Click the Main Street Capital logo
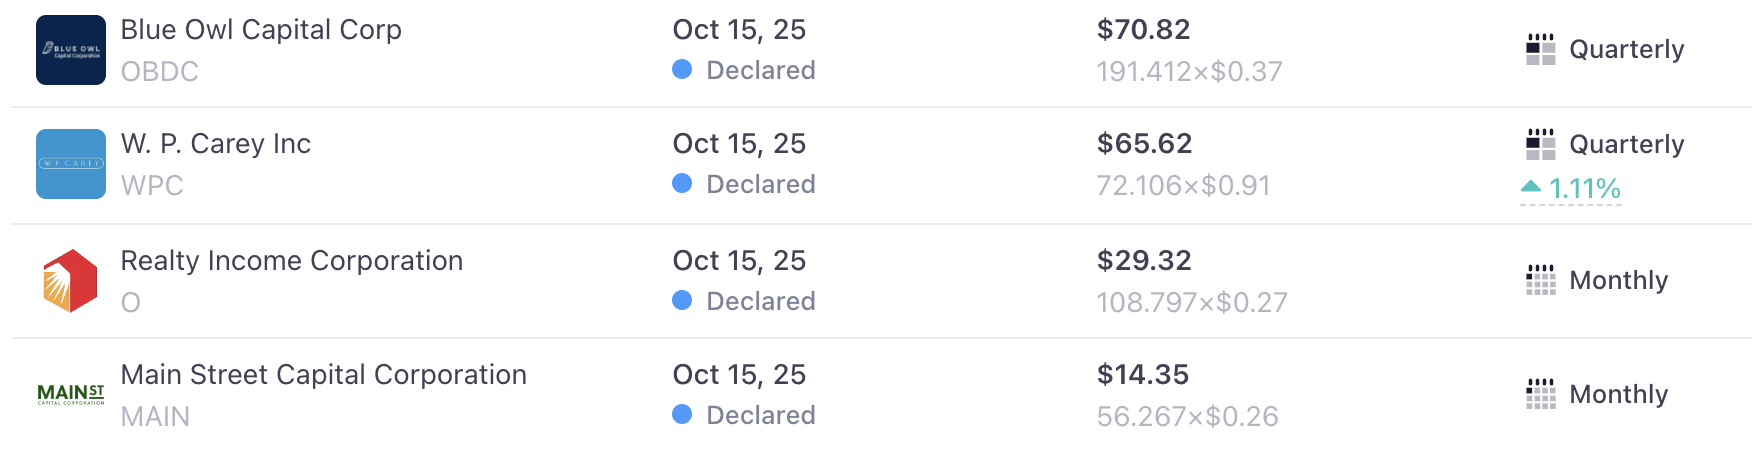The height and width of the screenshot is (460, 1752). [71, 394]
